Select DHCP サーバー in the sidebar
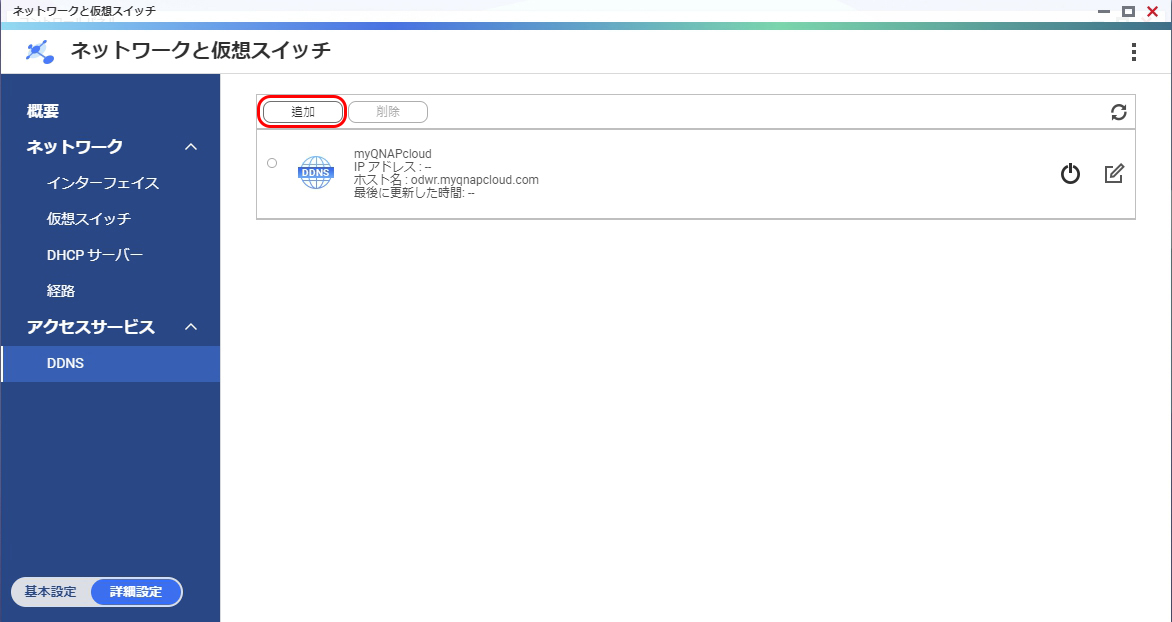1172x622 pixels. click(95, 255)
